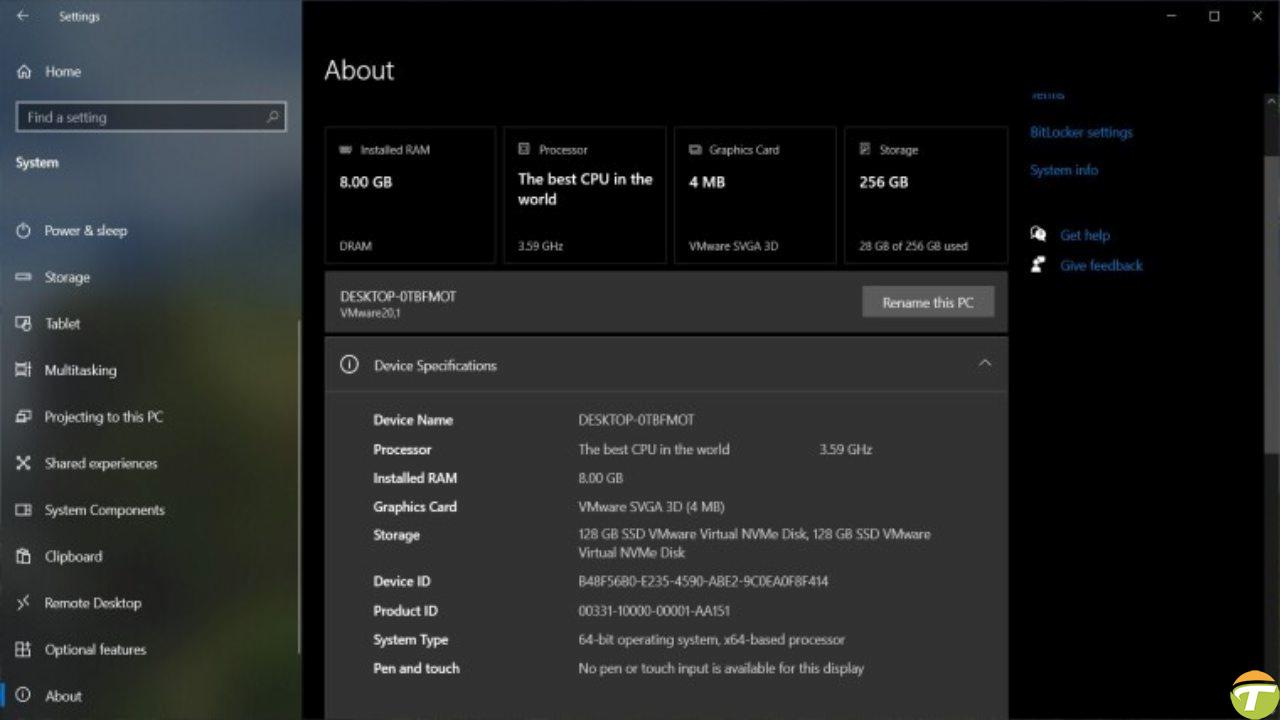Click the Installed RAM card icon
This screenshot has height=720, width=1280.
pyautogui.click(x=346, y=150)
